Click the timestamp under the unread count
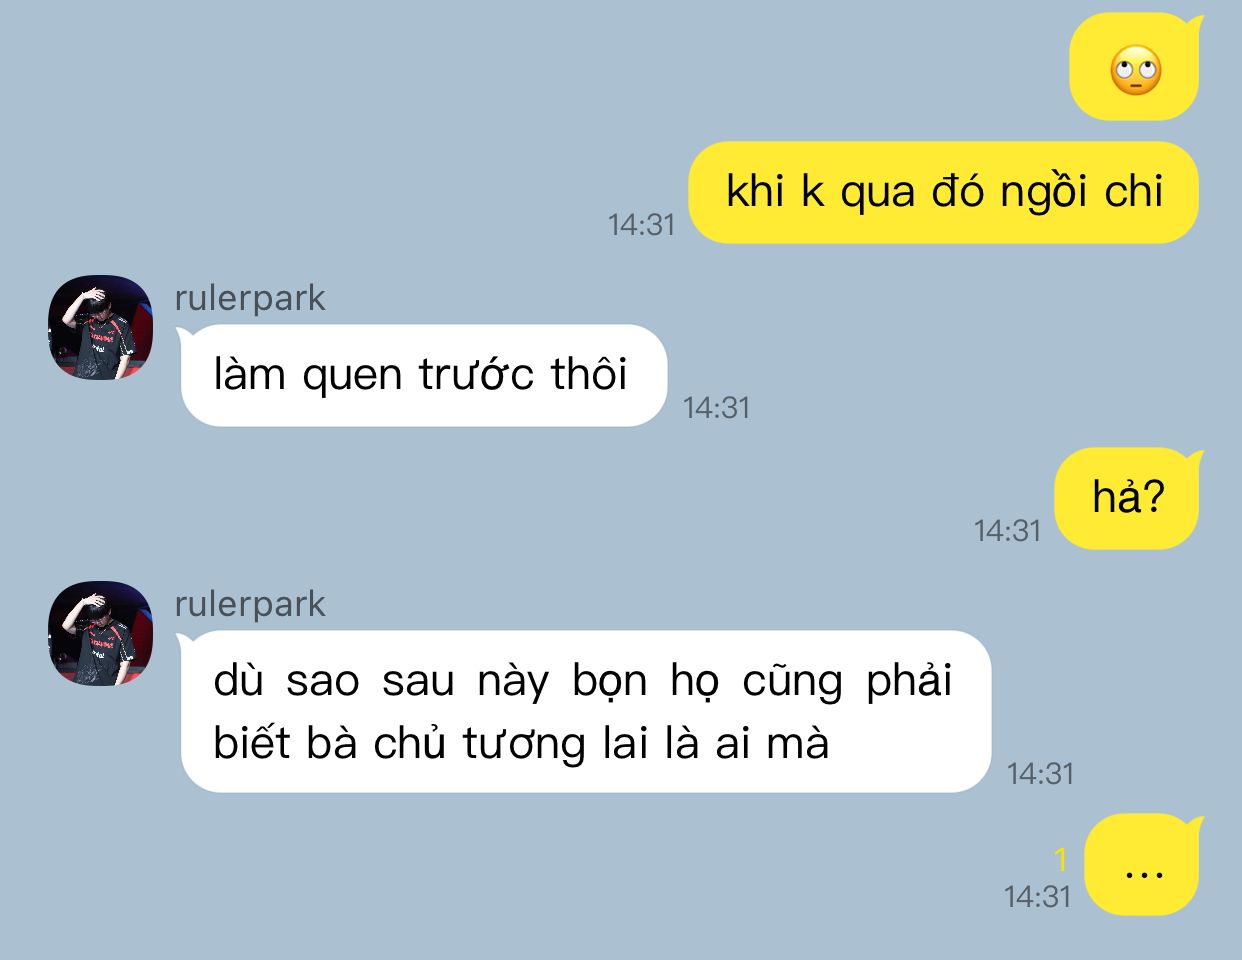This screenshot has height=960, width=1242. [1038, 896]
